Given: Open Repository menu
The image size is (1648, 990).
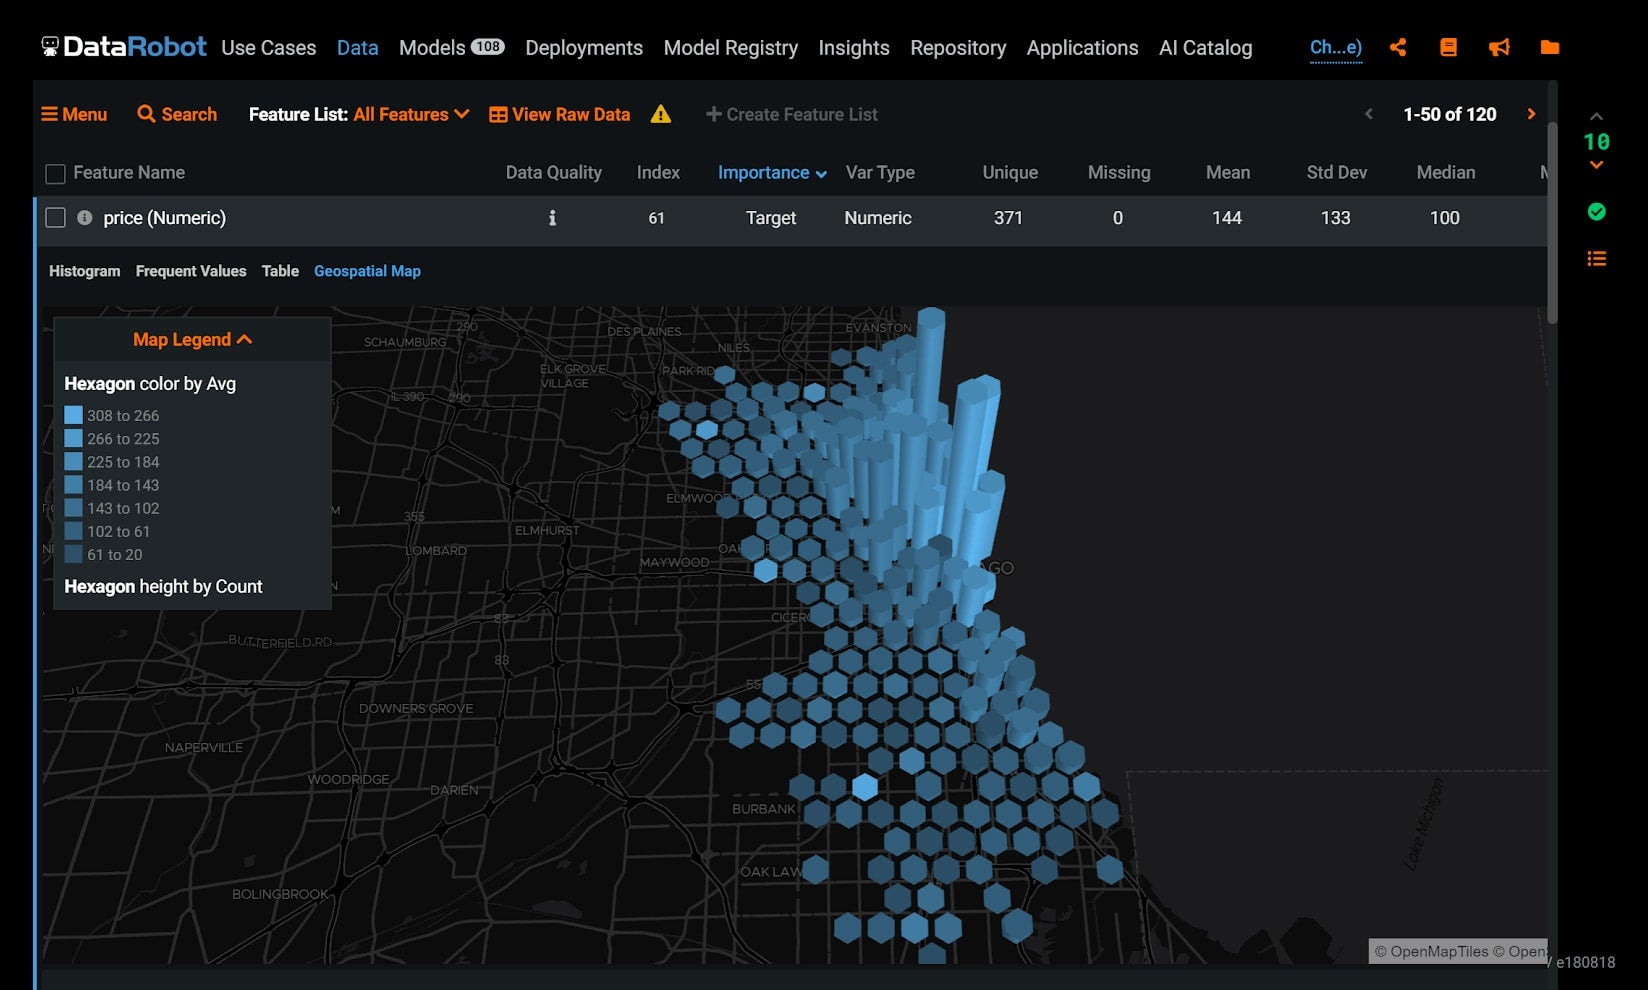Looking at the screenshot, I should point(958,47).
